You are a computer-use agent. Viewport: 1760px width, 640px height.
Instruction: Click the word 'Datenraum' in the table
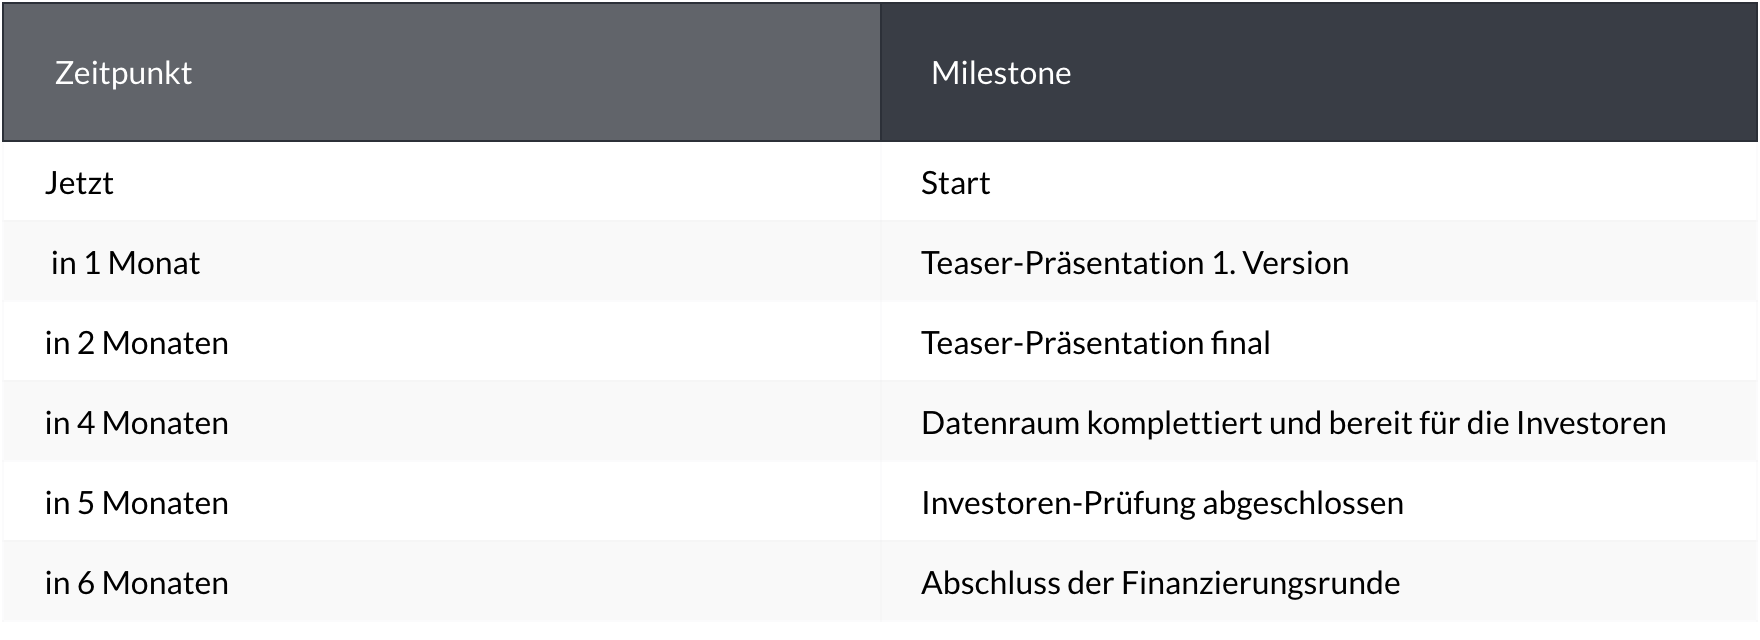(1000, 423)
